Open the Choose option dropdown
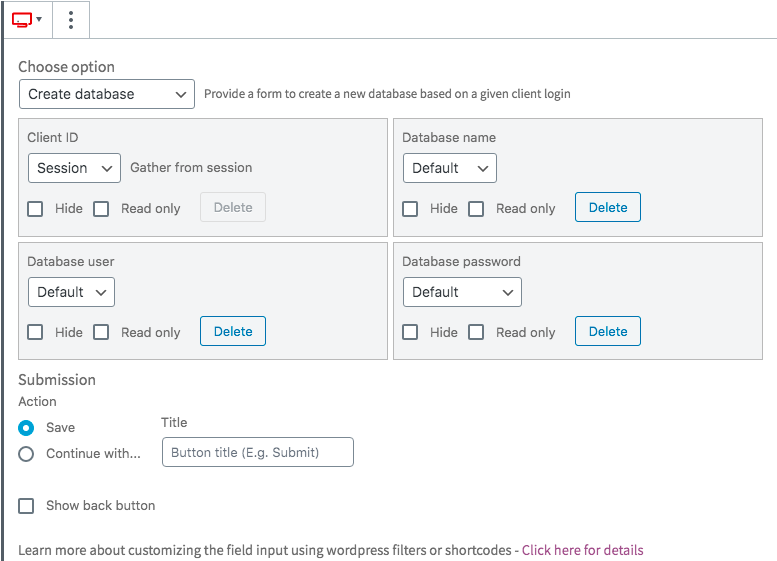Image resolution: width=777 pixels, height=561 pixels. [107, 94]
